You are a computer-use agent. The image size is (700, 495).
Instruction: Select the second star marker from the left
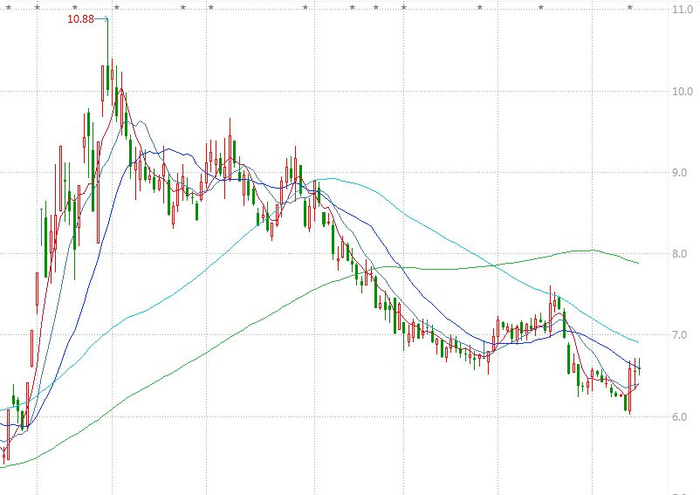[x=38, y=7]
